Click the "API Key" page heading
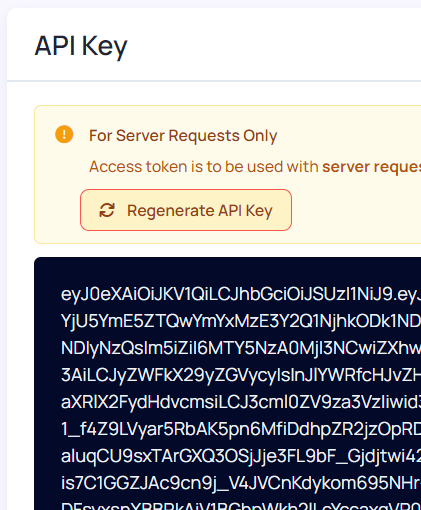The height and width of the screenshot is (510, 421). tap(81, 46)
